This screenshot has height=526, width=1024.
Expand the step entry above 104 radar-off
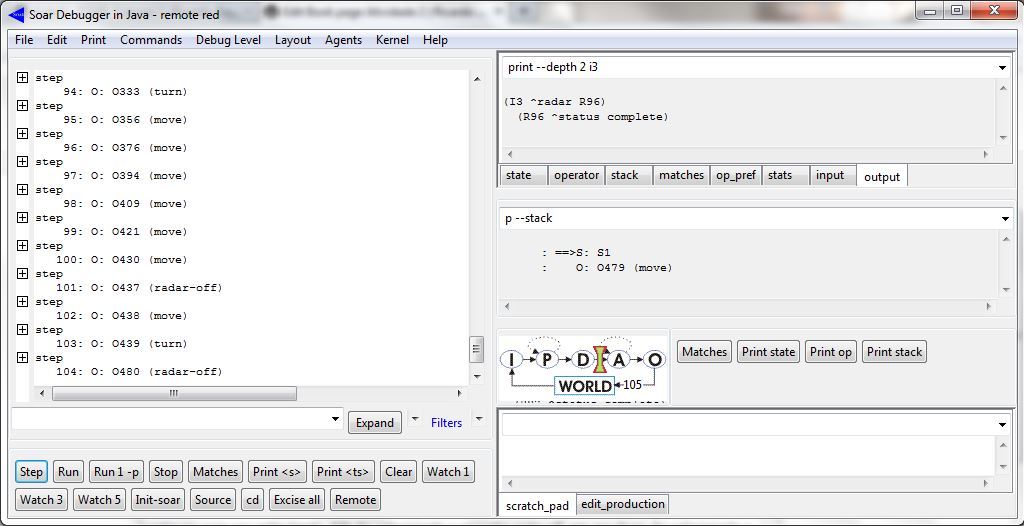click(22, 357)
